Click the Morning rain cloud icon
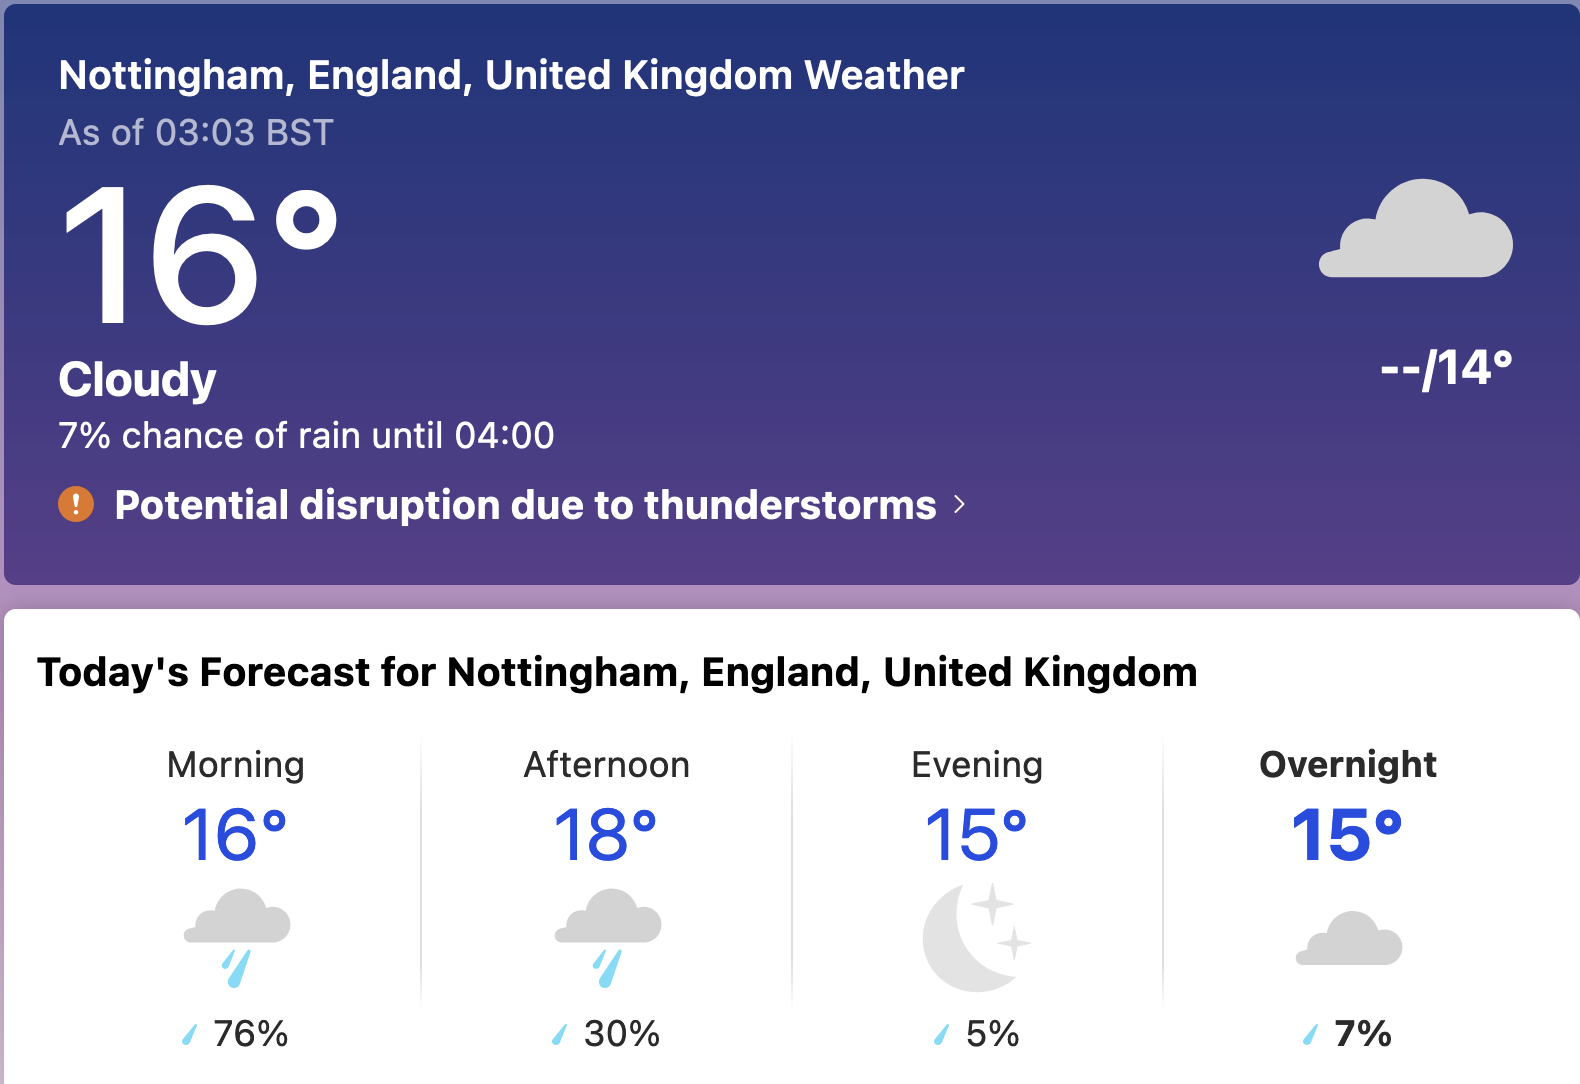1580x1084 pixels. pos(237,936)
